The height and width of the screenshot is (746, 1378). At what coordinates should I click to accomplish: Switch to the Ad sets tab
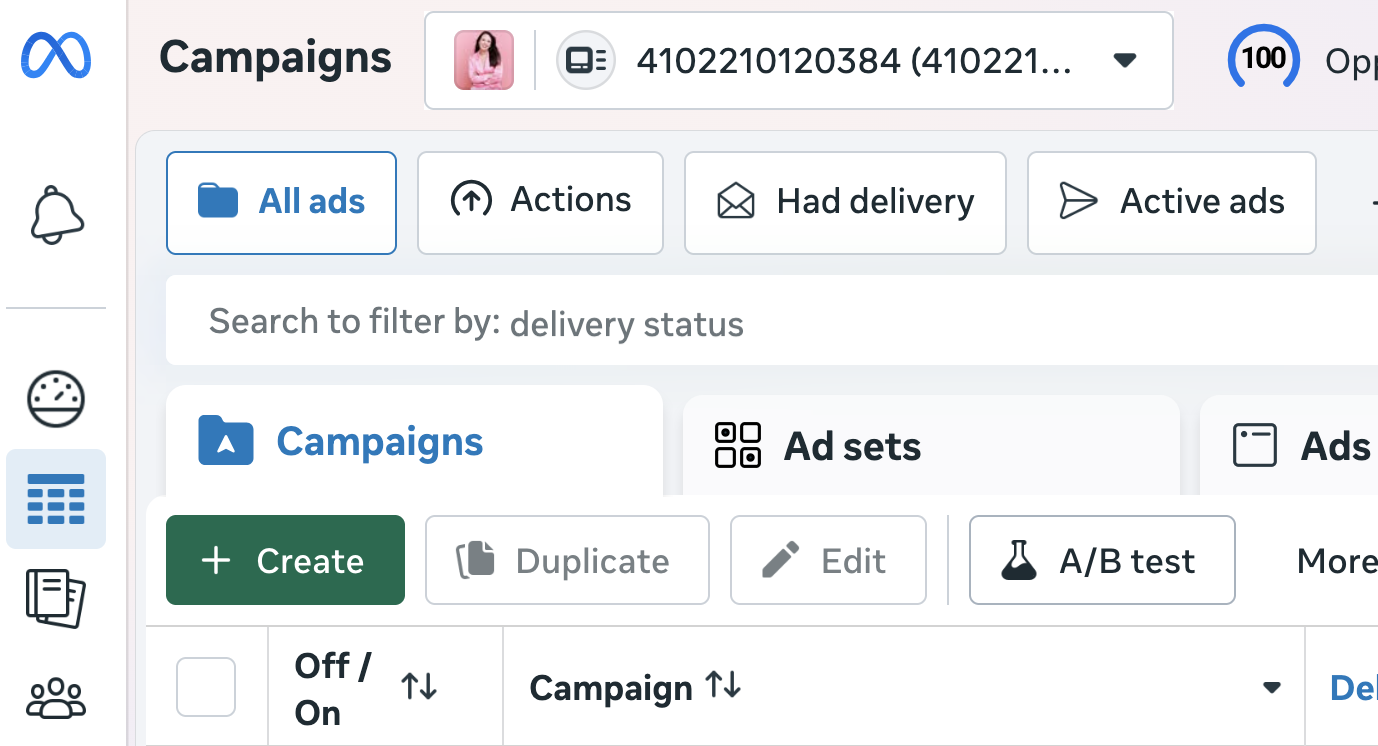pyautogui.click(x=851, y=446)
